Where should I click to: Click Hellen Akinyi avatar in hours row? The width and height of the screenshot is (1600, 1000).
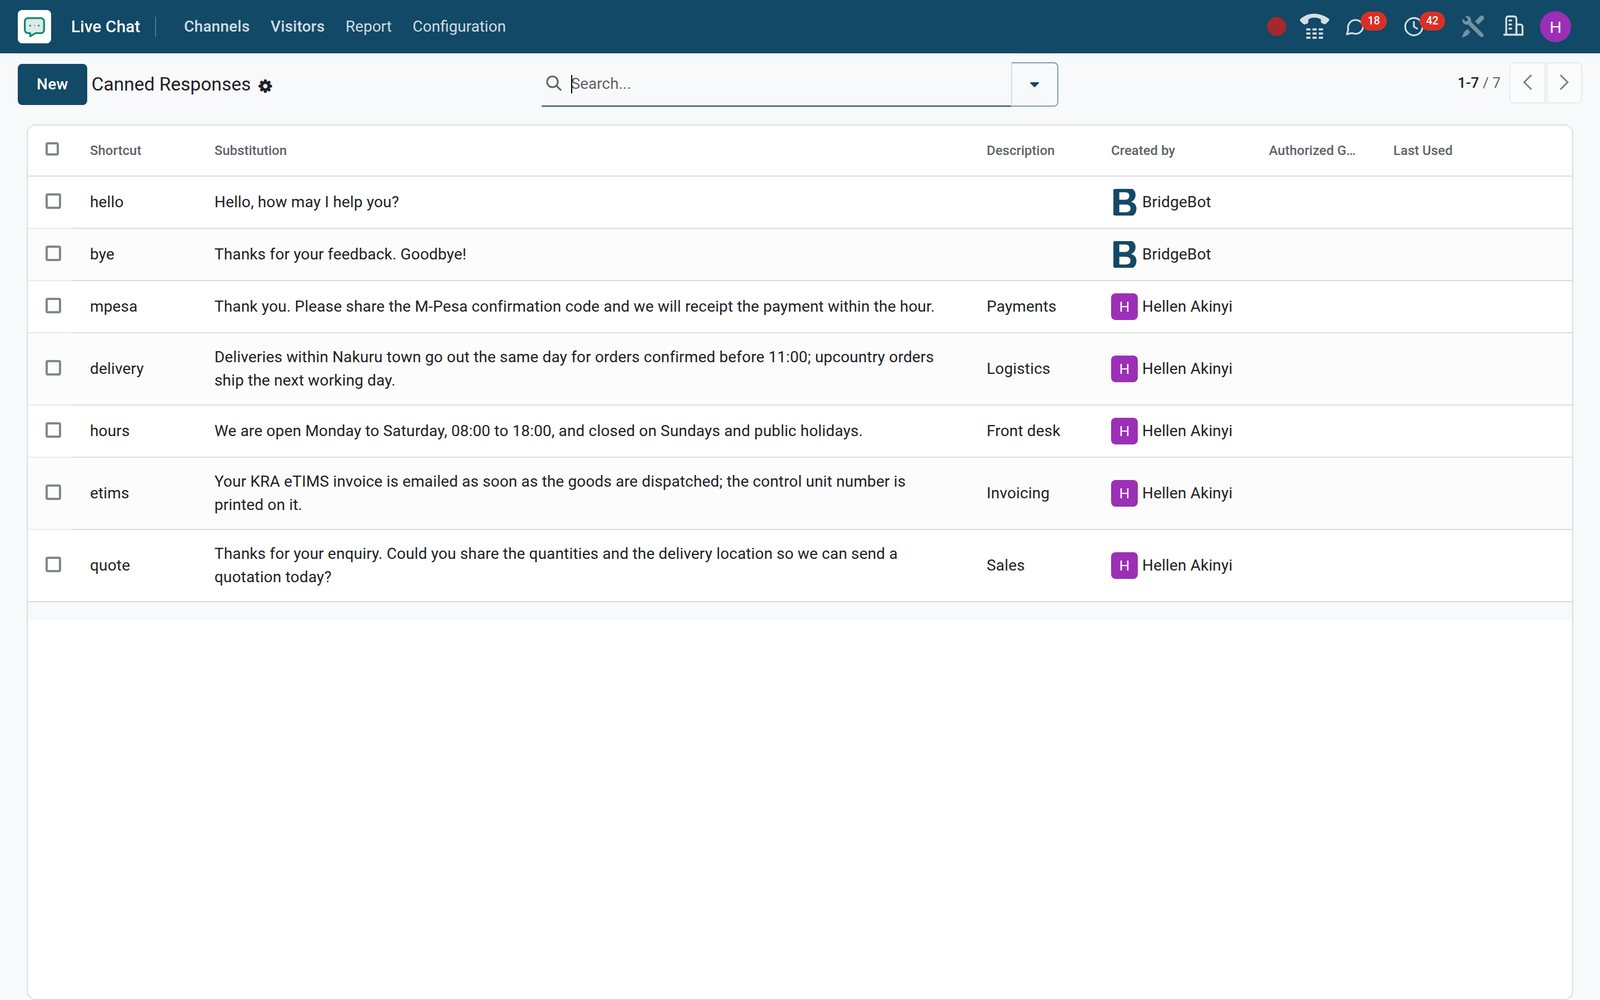(1124, 431)
